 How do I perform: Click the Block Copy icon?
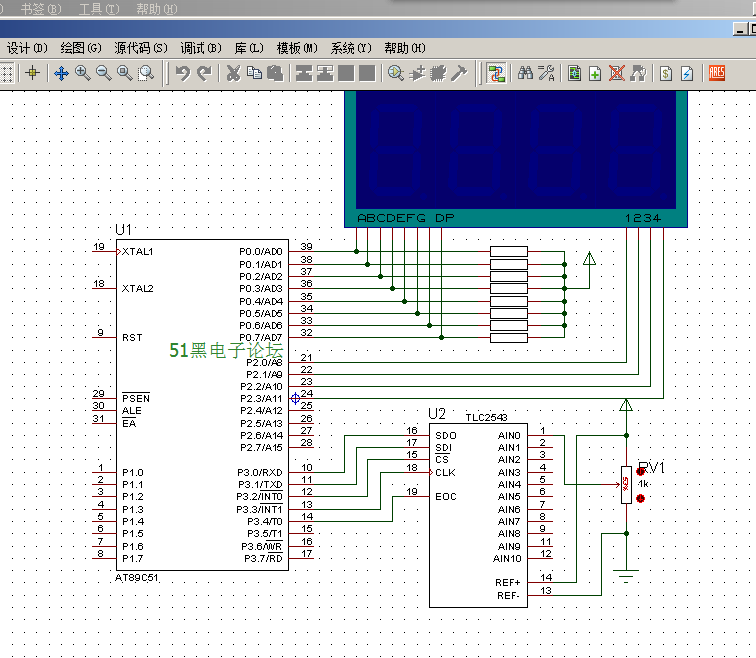(x=304, y=73)
